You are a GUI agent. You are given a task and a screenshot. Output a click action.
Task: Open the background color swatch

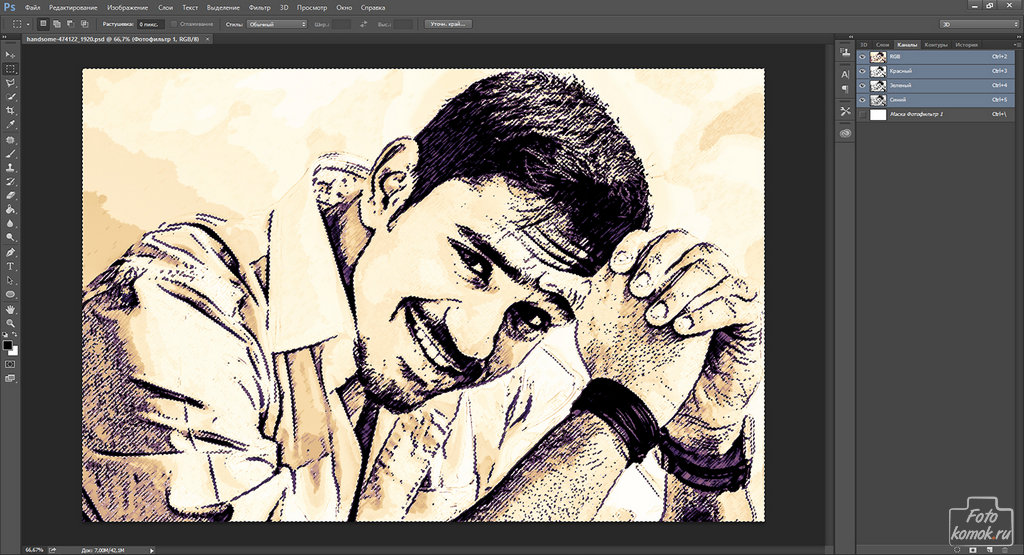pyautogui.click(x=14, y=351)
